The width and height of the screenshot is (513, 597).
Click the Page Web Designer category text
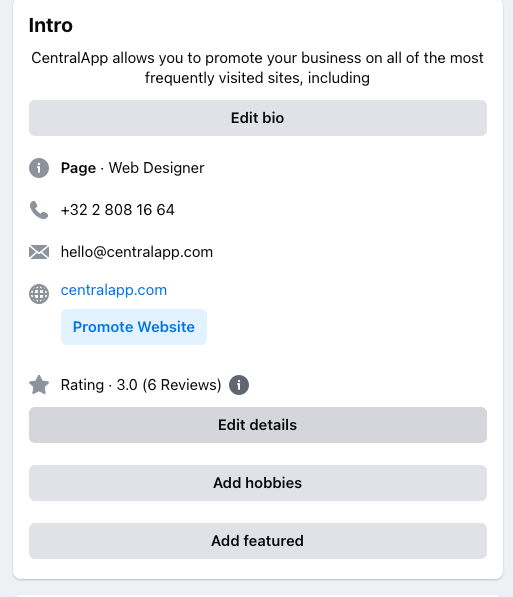pyautogui.click(x=133, y=168)
